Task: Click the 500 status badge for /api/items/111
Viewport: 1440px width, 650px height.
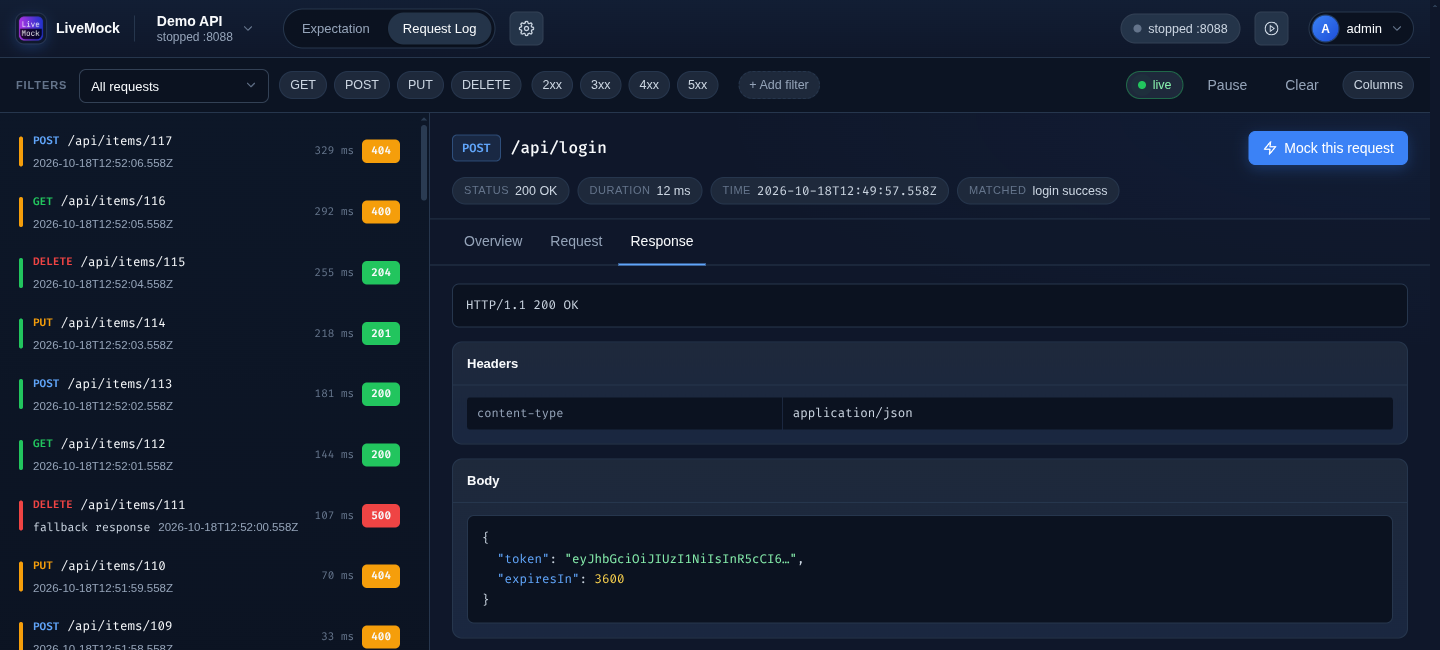Action: point(381,515)
